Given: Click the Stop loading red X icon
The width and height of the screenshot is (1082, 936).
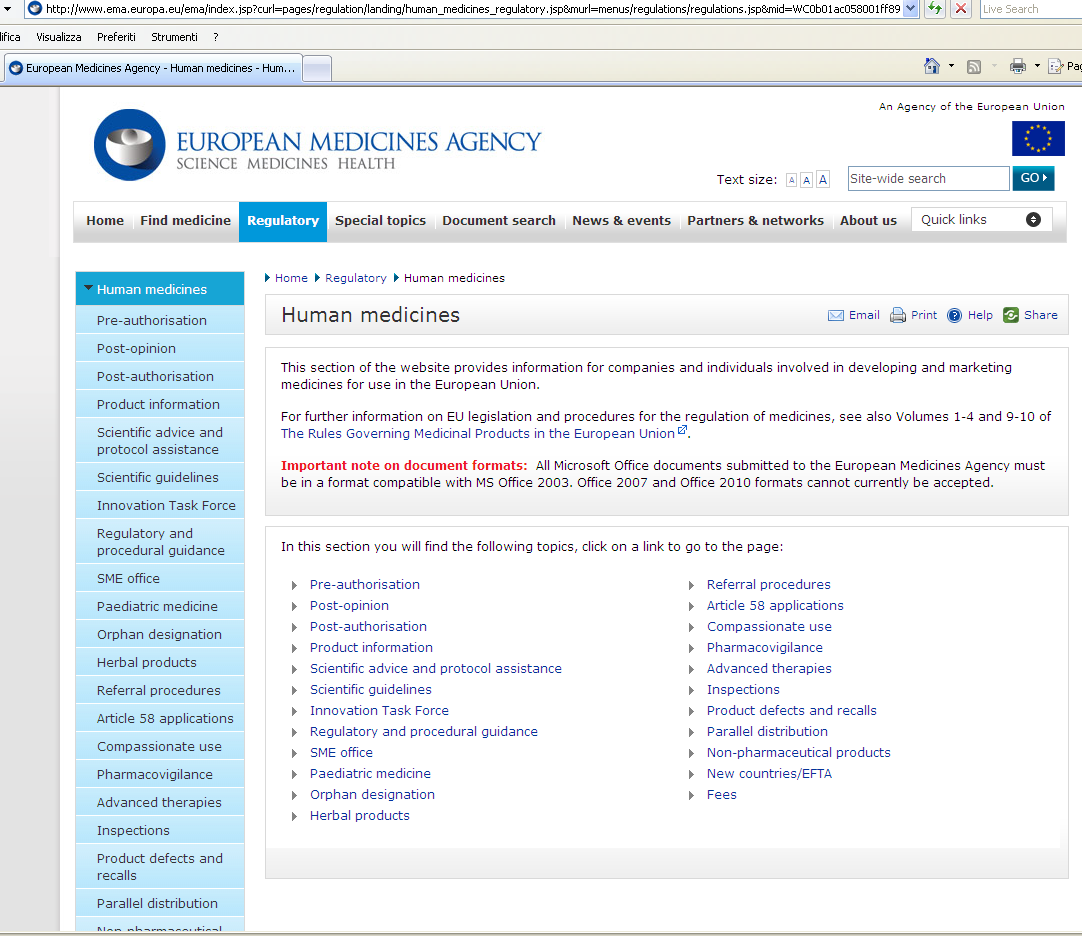Looking at the screenshot, I should point(960,9).
